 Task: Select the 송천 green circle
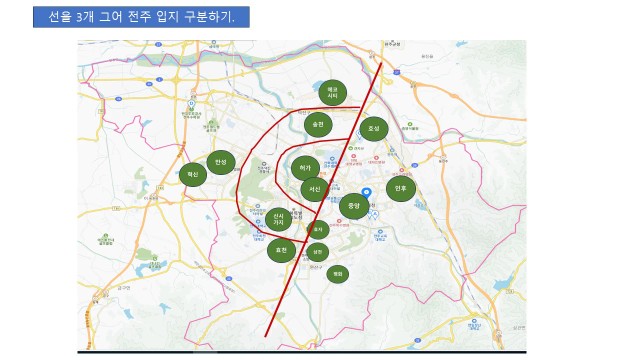(x=318, y=124)
